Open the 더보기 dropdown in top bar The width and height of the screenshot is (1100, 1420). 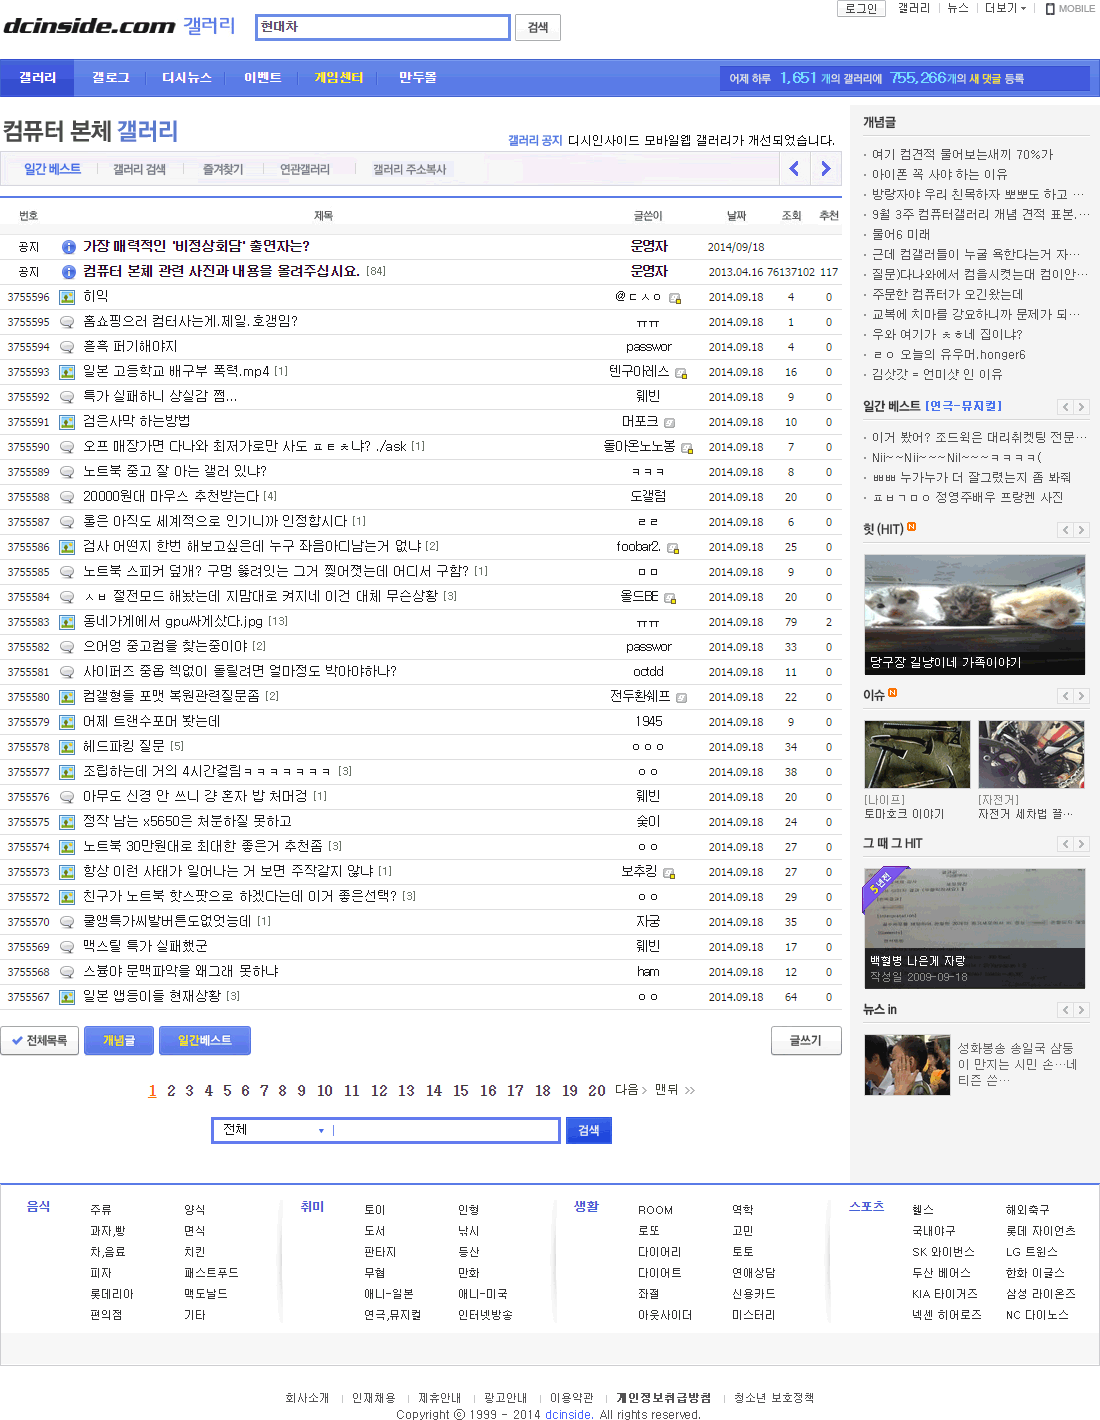[1005, 8]
